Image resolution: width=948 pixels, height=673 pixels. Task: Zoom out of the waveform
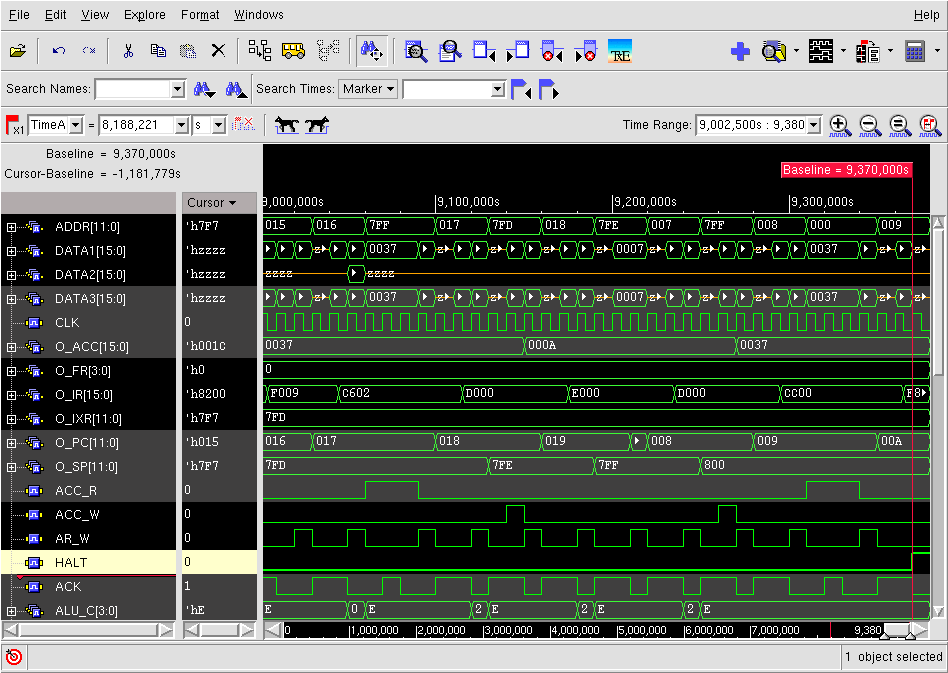pos(870,125)
